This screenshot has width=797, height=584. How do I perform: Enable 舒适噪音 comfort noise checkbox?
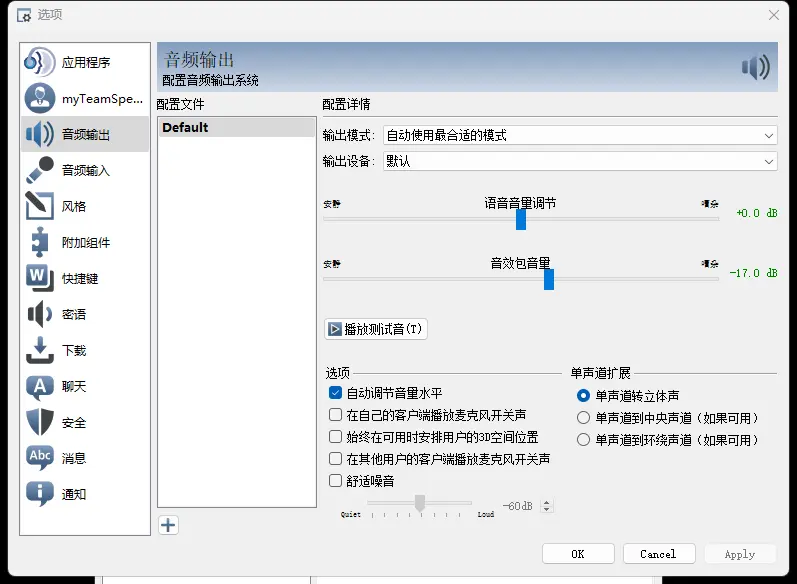click(x=336, y=481)
